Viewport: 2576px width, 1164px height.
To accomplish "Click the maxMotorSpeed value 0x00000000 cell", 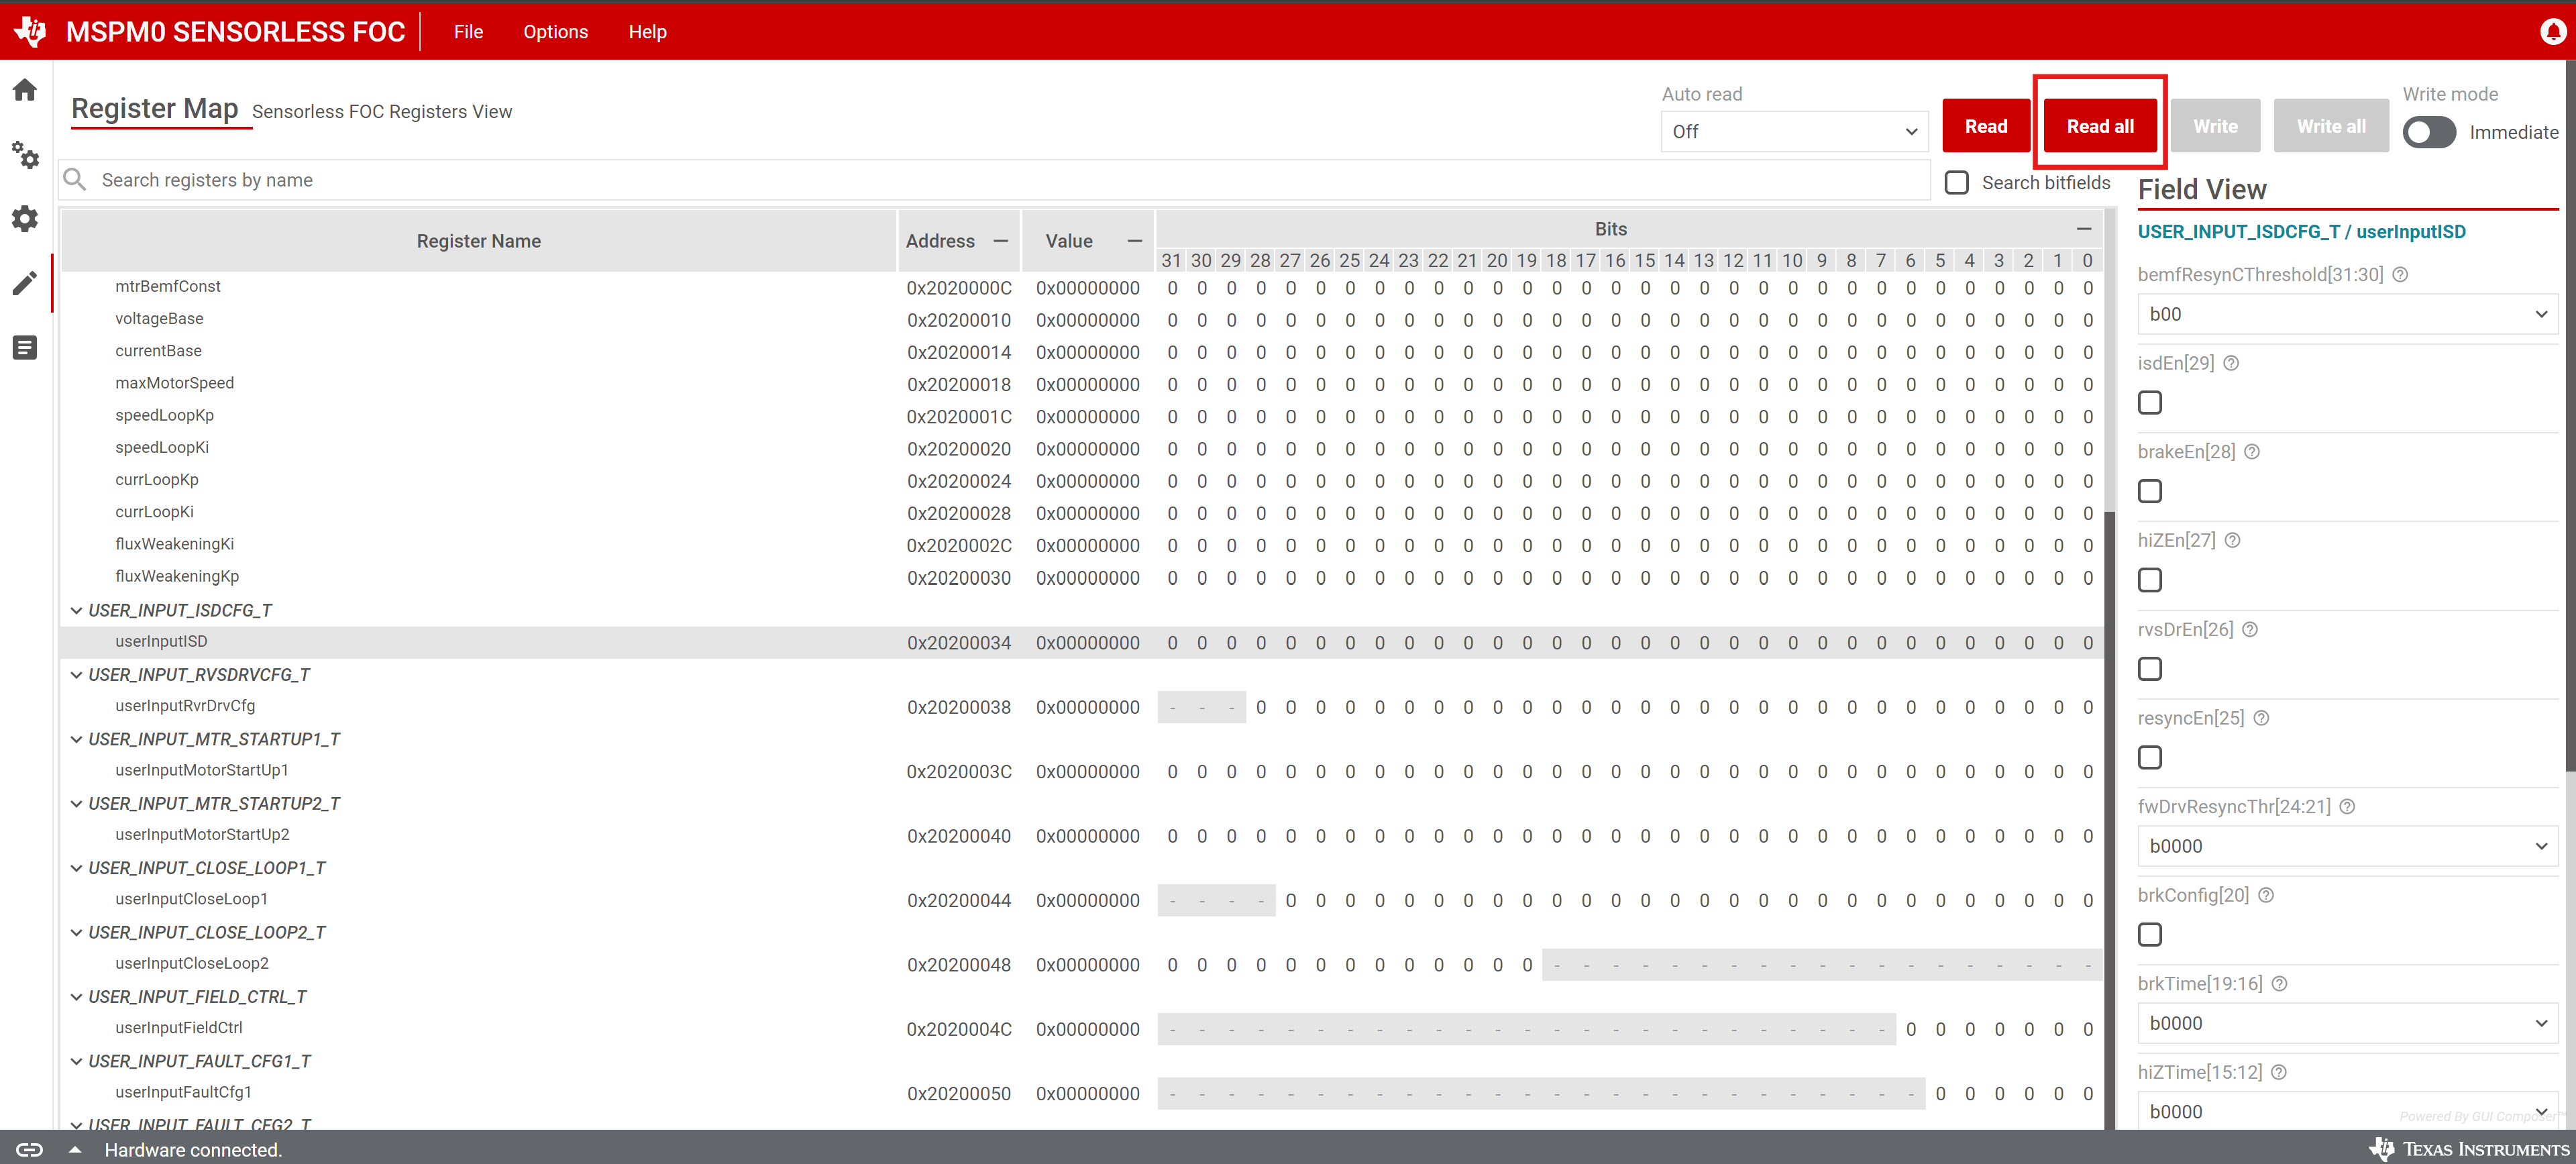I will coord(1087,384).
